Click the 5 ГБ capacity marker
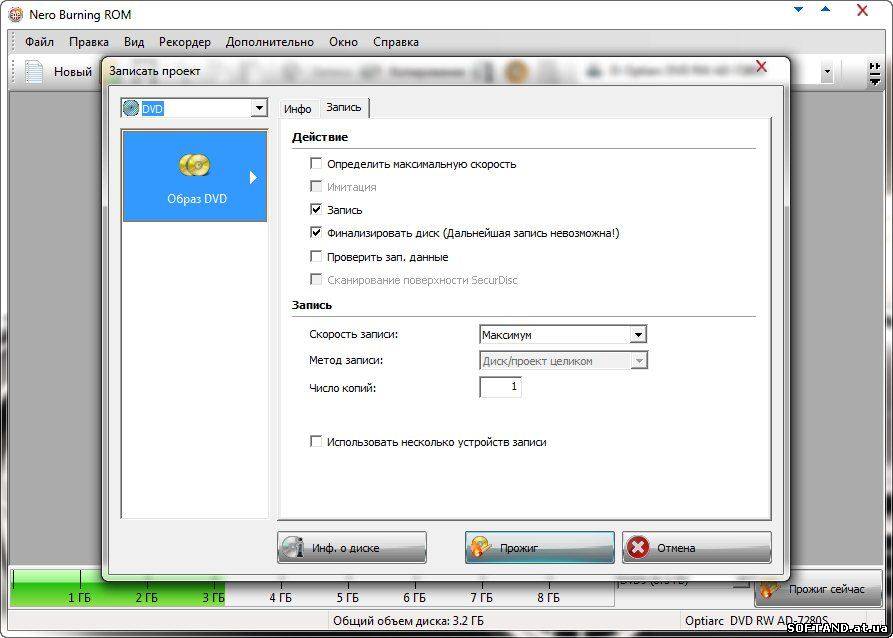Screen dimensions: 893x638 coord(347,598)
